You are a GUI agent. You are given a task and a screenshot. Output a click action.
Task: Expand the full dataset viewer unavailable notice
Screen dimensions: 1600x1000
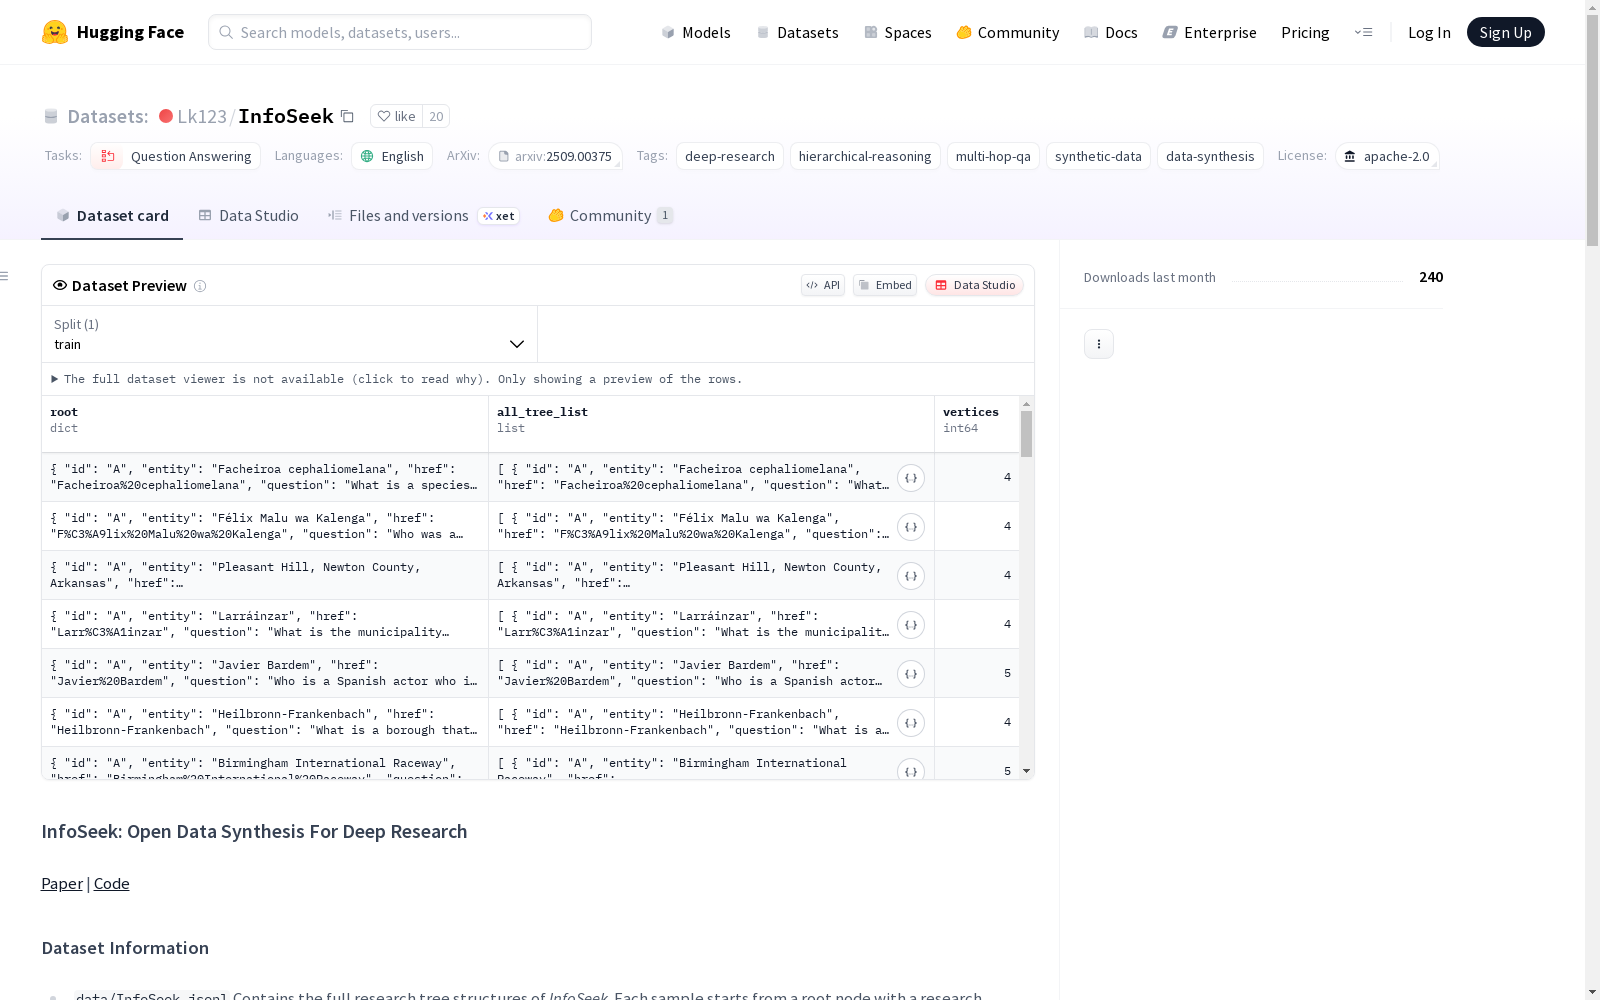(x=397, y=379)
